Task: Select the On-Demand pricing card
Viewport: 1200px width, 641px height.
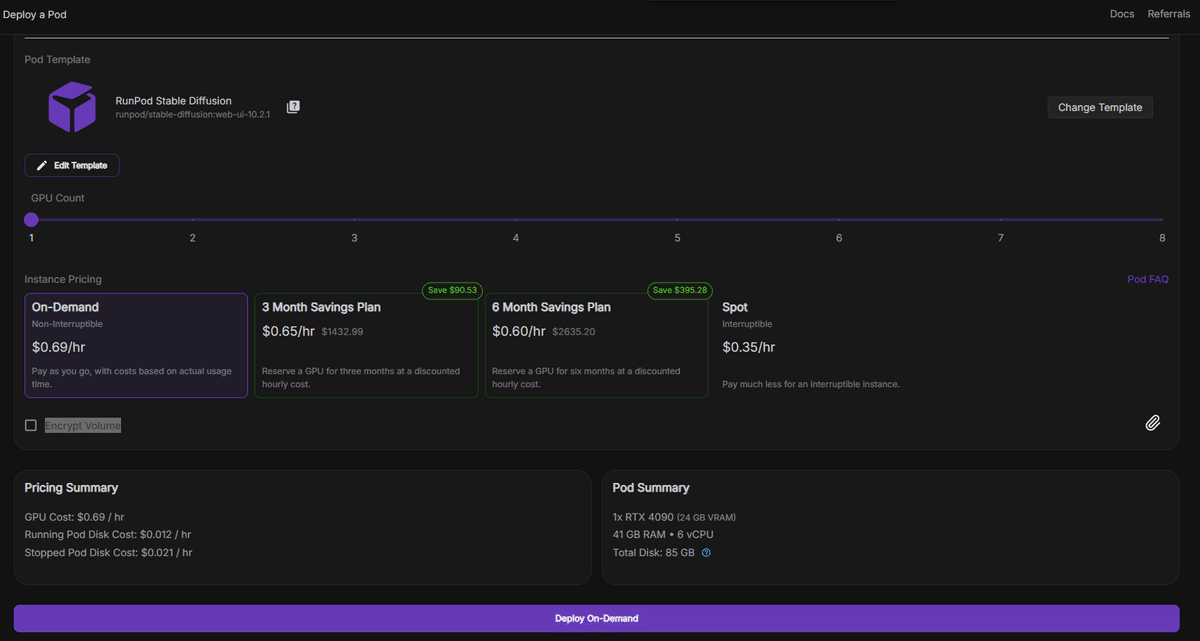Action: pyautogui.click(x=136, y=345)
